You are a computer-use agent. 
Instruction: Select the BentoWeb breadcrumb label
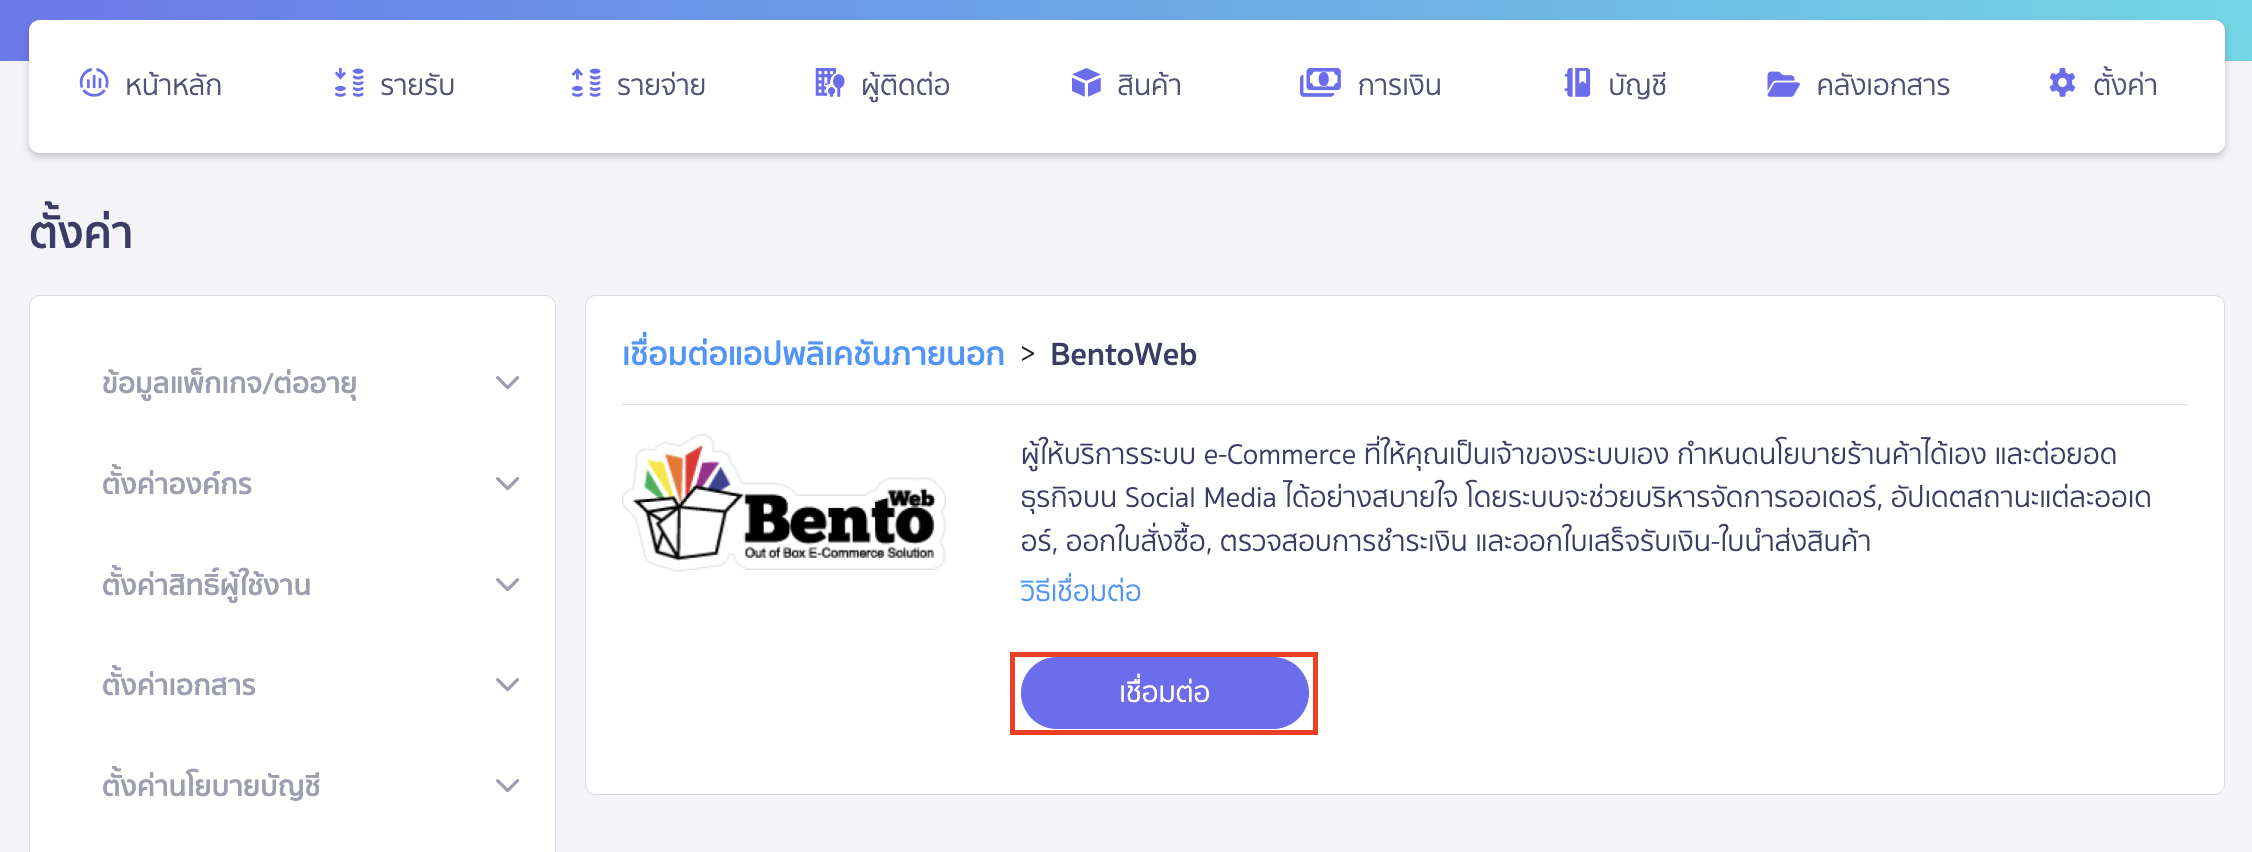pyautogui.click(x=1123, y=354)
